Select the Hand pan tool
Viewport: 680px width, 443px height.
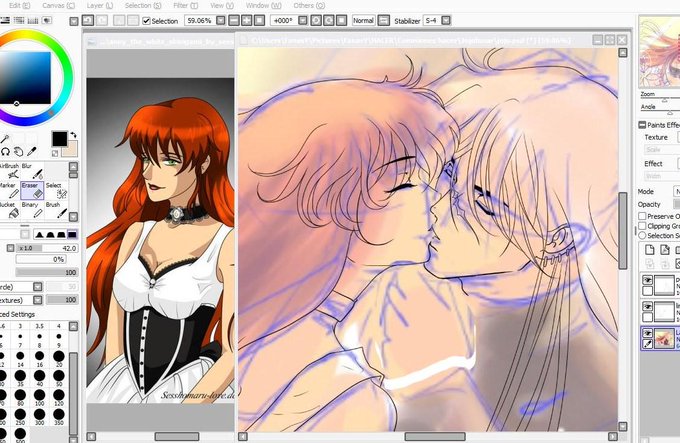pyautogui.click(x=18, y=151)
